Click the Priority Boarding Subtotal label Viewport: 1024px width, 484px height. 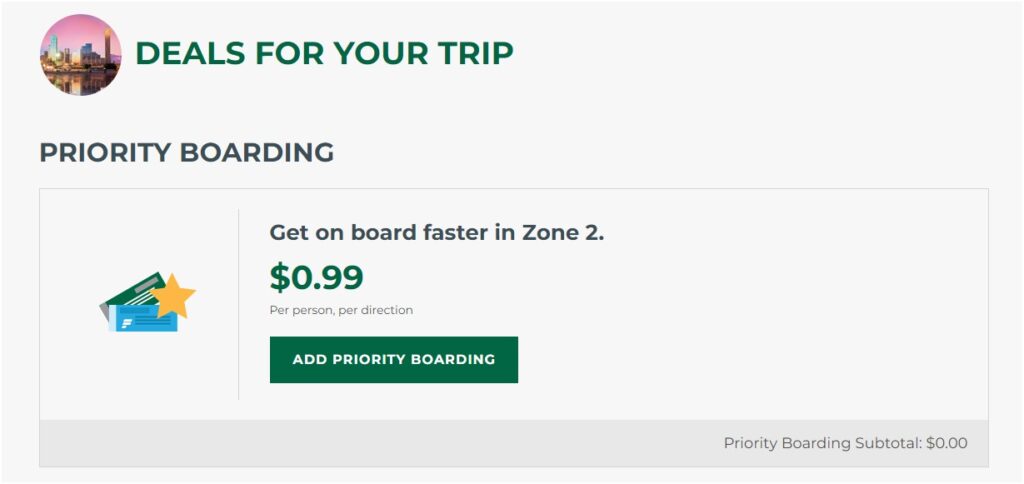(x=823, y=444)
